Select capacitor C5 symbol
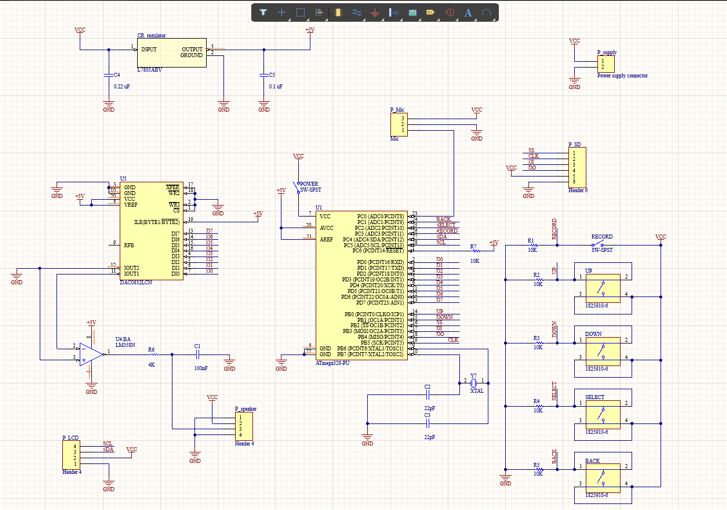Screen dimensions: 727x510 [264, 74]
